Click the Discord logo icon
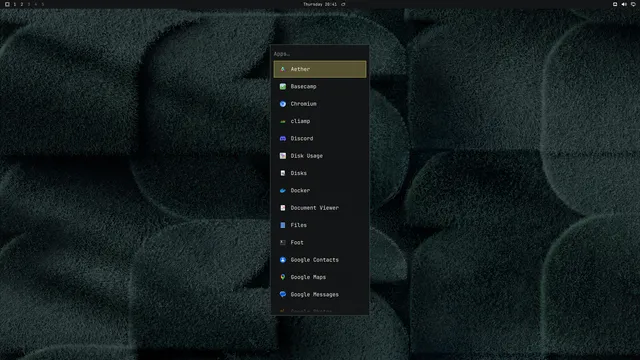640x360 pixels. coord(283,139)
